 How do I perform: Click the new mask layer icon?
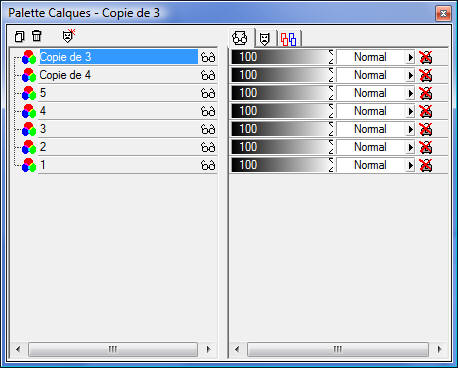pyautogui.click(x=69, y=36)
